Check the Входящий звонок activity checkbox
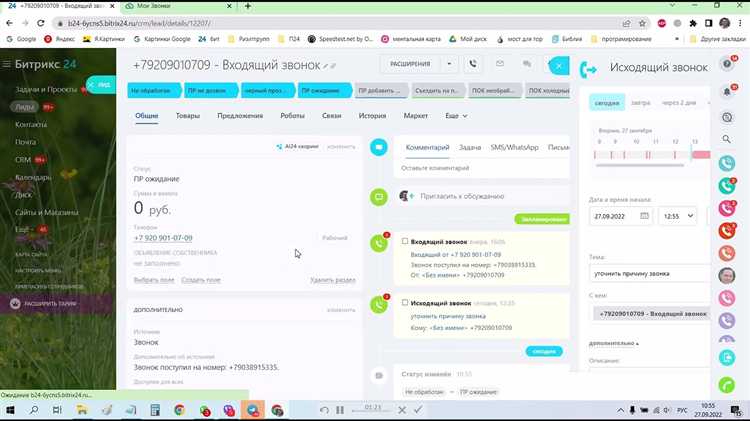Viewport: 750px width, 421px height. (405, 242)
